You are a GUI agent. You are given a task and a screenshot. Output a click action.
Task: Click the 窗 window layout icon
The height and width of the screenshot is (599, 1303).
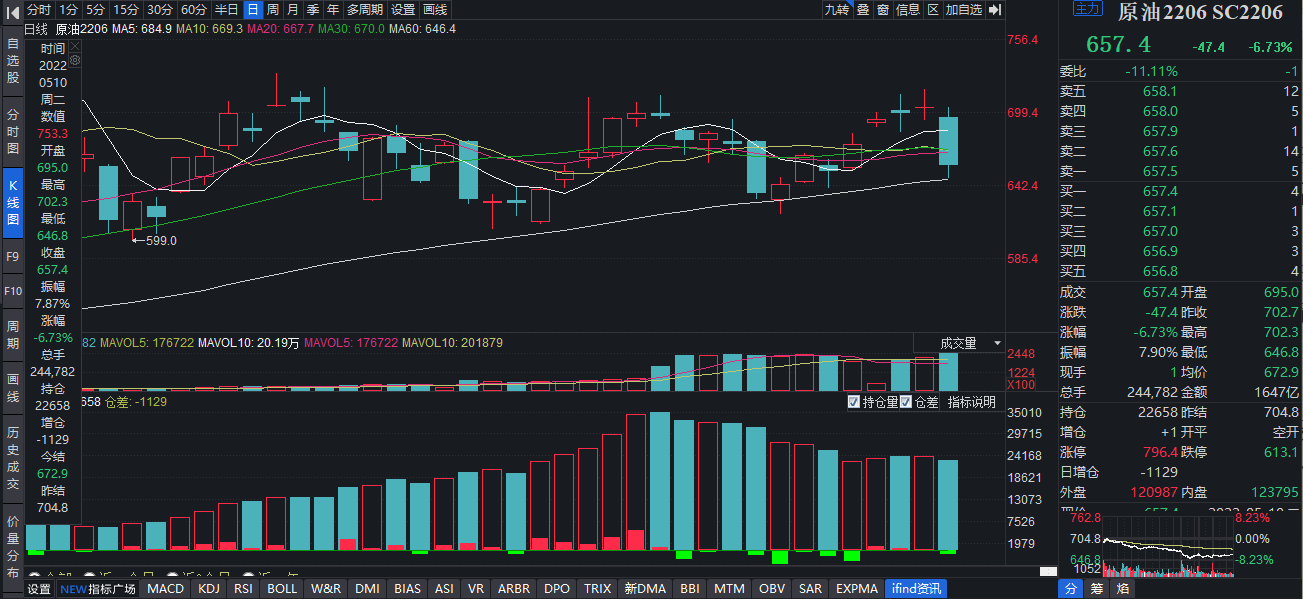tap(882, 9)
